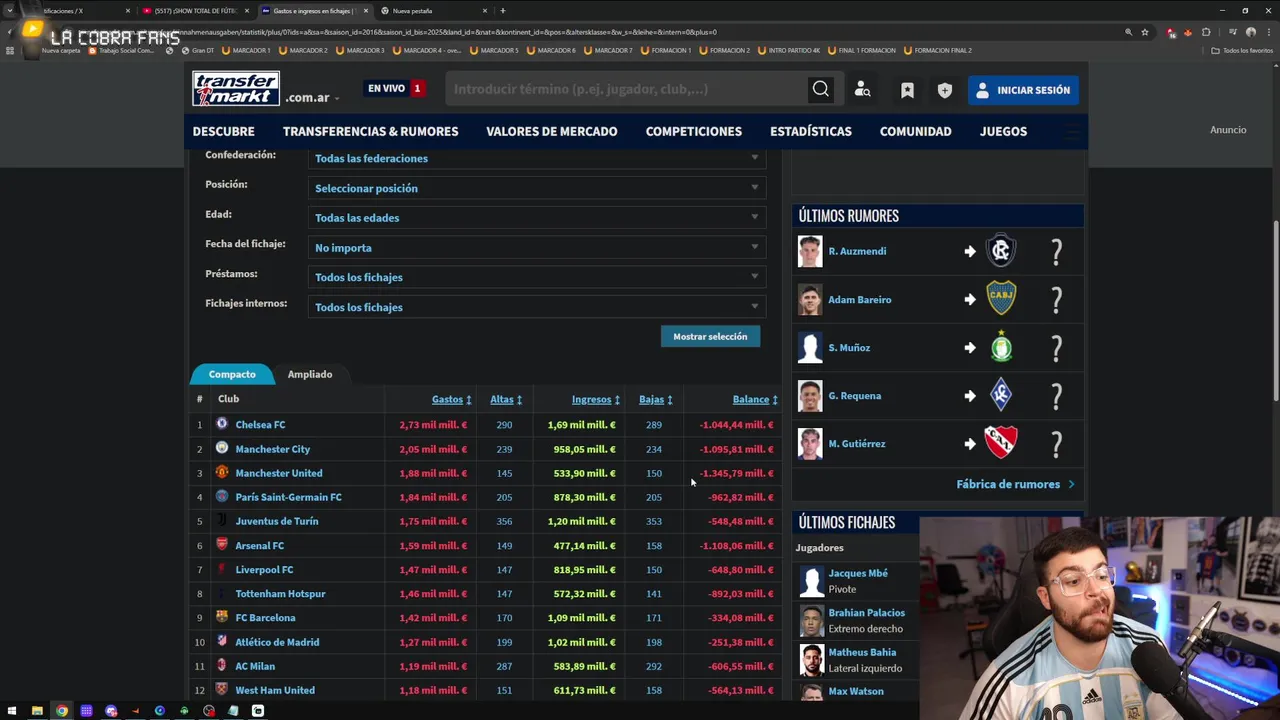
Task: Click the Manchester United crest icon
Action: (x=222, y=472)
